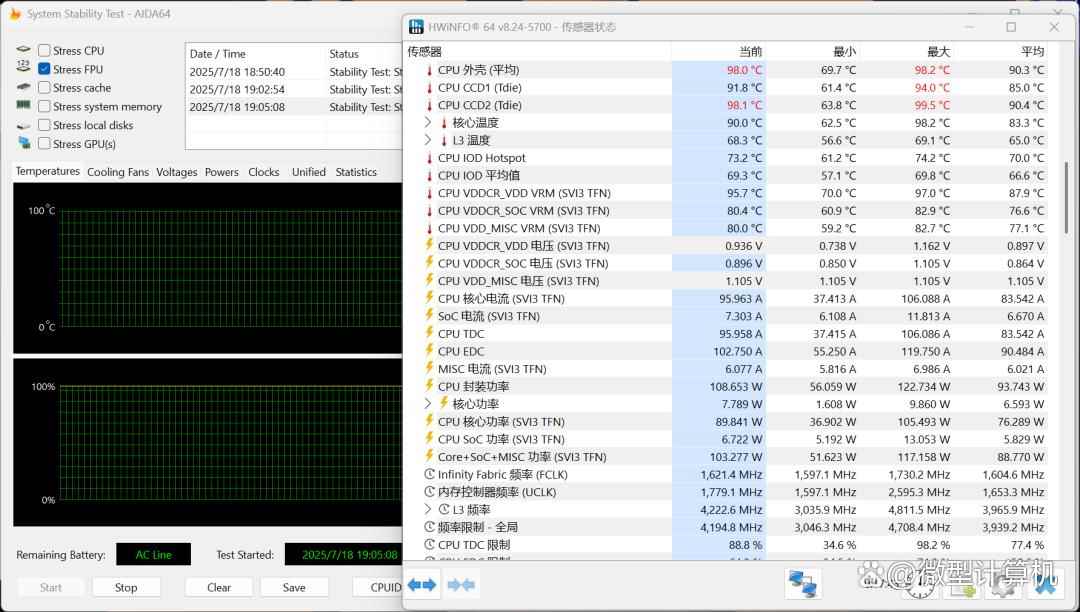Click the cache chip icon next to Stress cache

tap(23, 87)
